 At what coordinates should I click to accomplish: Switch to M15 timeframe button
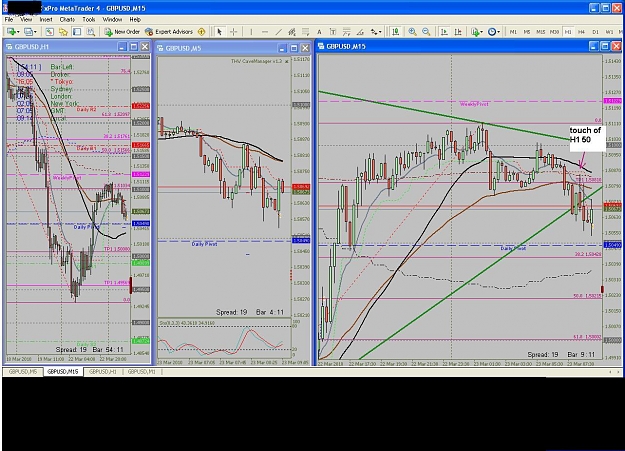tap(540, 32)
